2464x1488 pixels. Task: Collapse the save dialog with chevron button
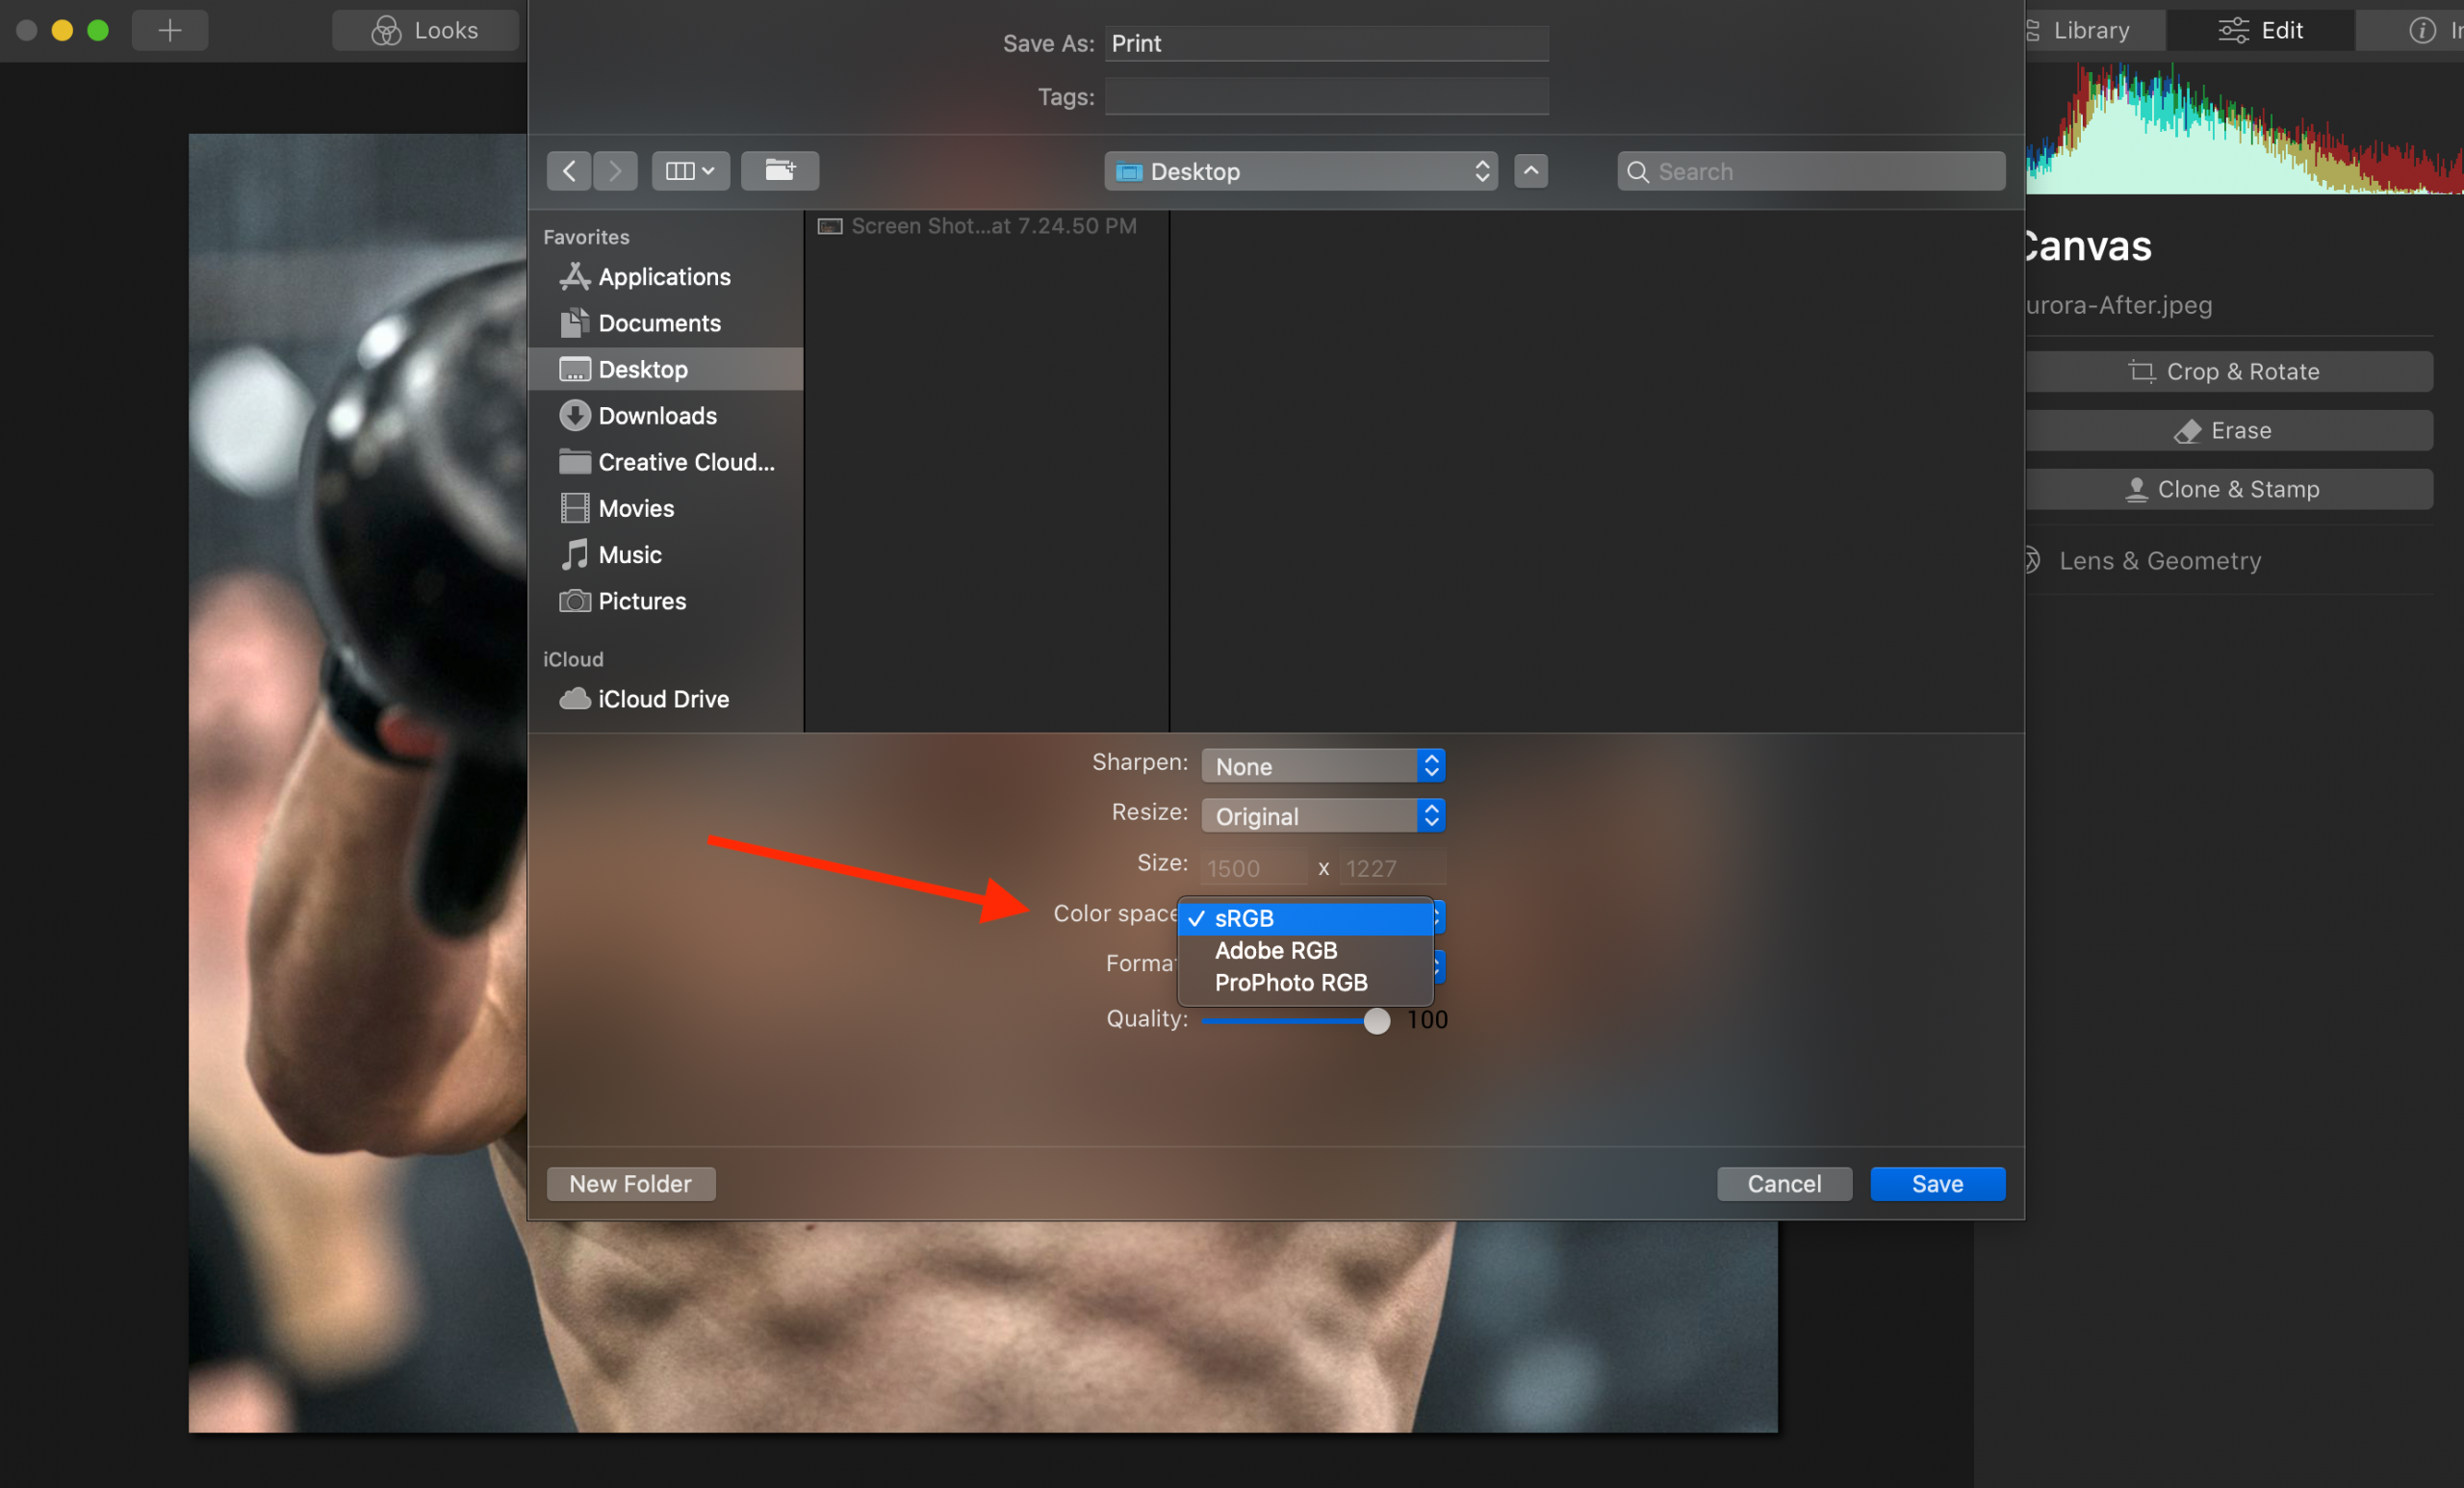[x=1530, y=171]
